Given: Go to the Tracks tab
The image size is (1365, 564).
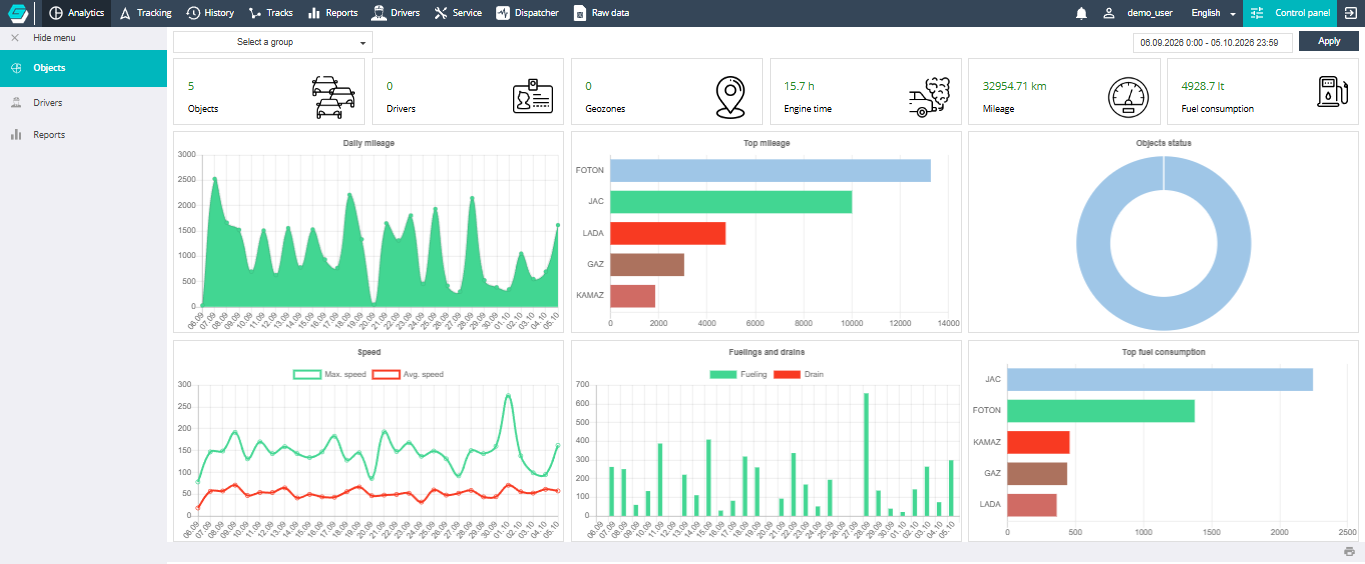Looking at the screenshot, I should click(x=271, y=13).
